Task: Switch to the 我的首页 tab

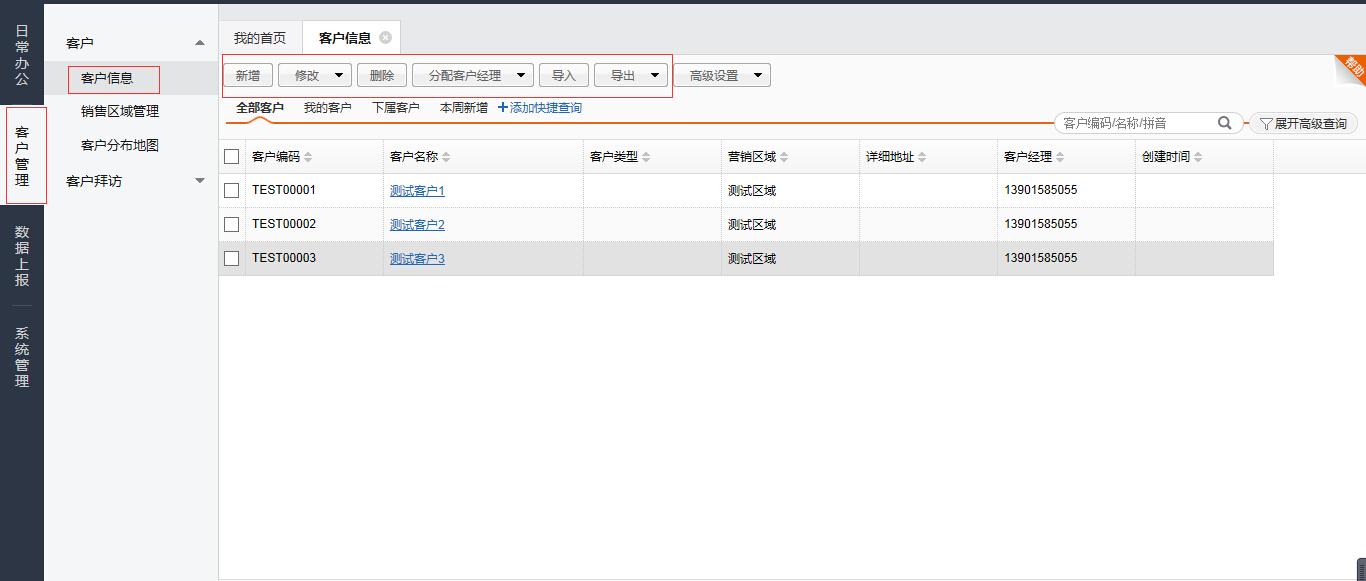Action: 260,38
